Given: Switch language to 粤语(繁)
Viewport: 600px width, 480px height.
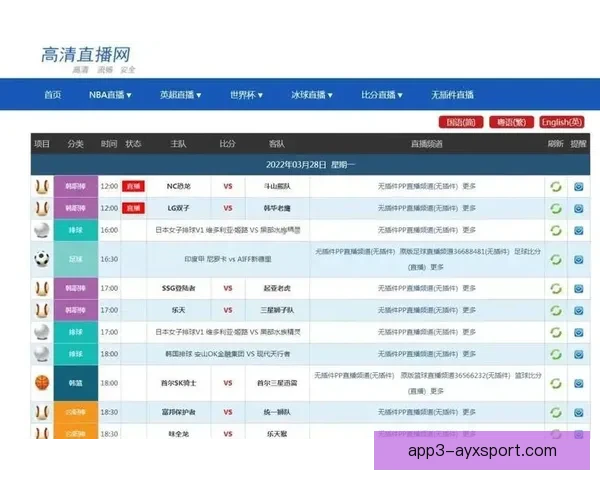Looking at the screenshot, I should click(511, 122).
